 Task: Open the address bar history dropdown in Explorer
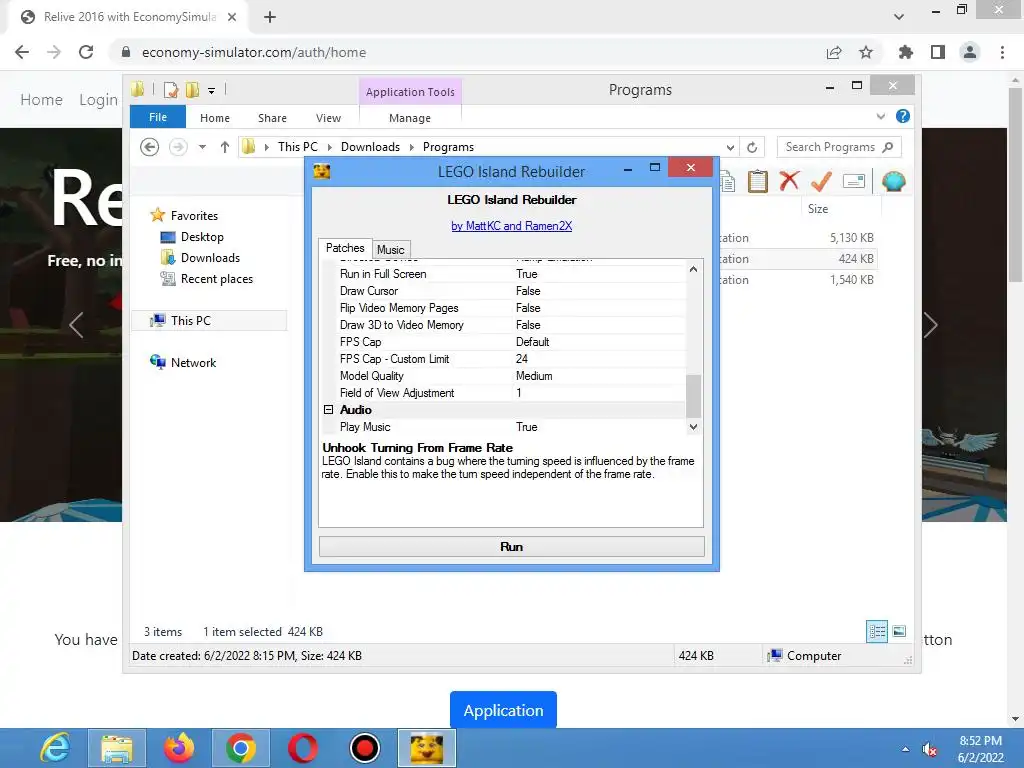[x=730, y=148]
